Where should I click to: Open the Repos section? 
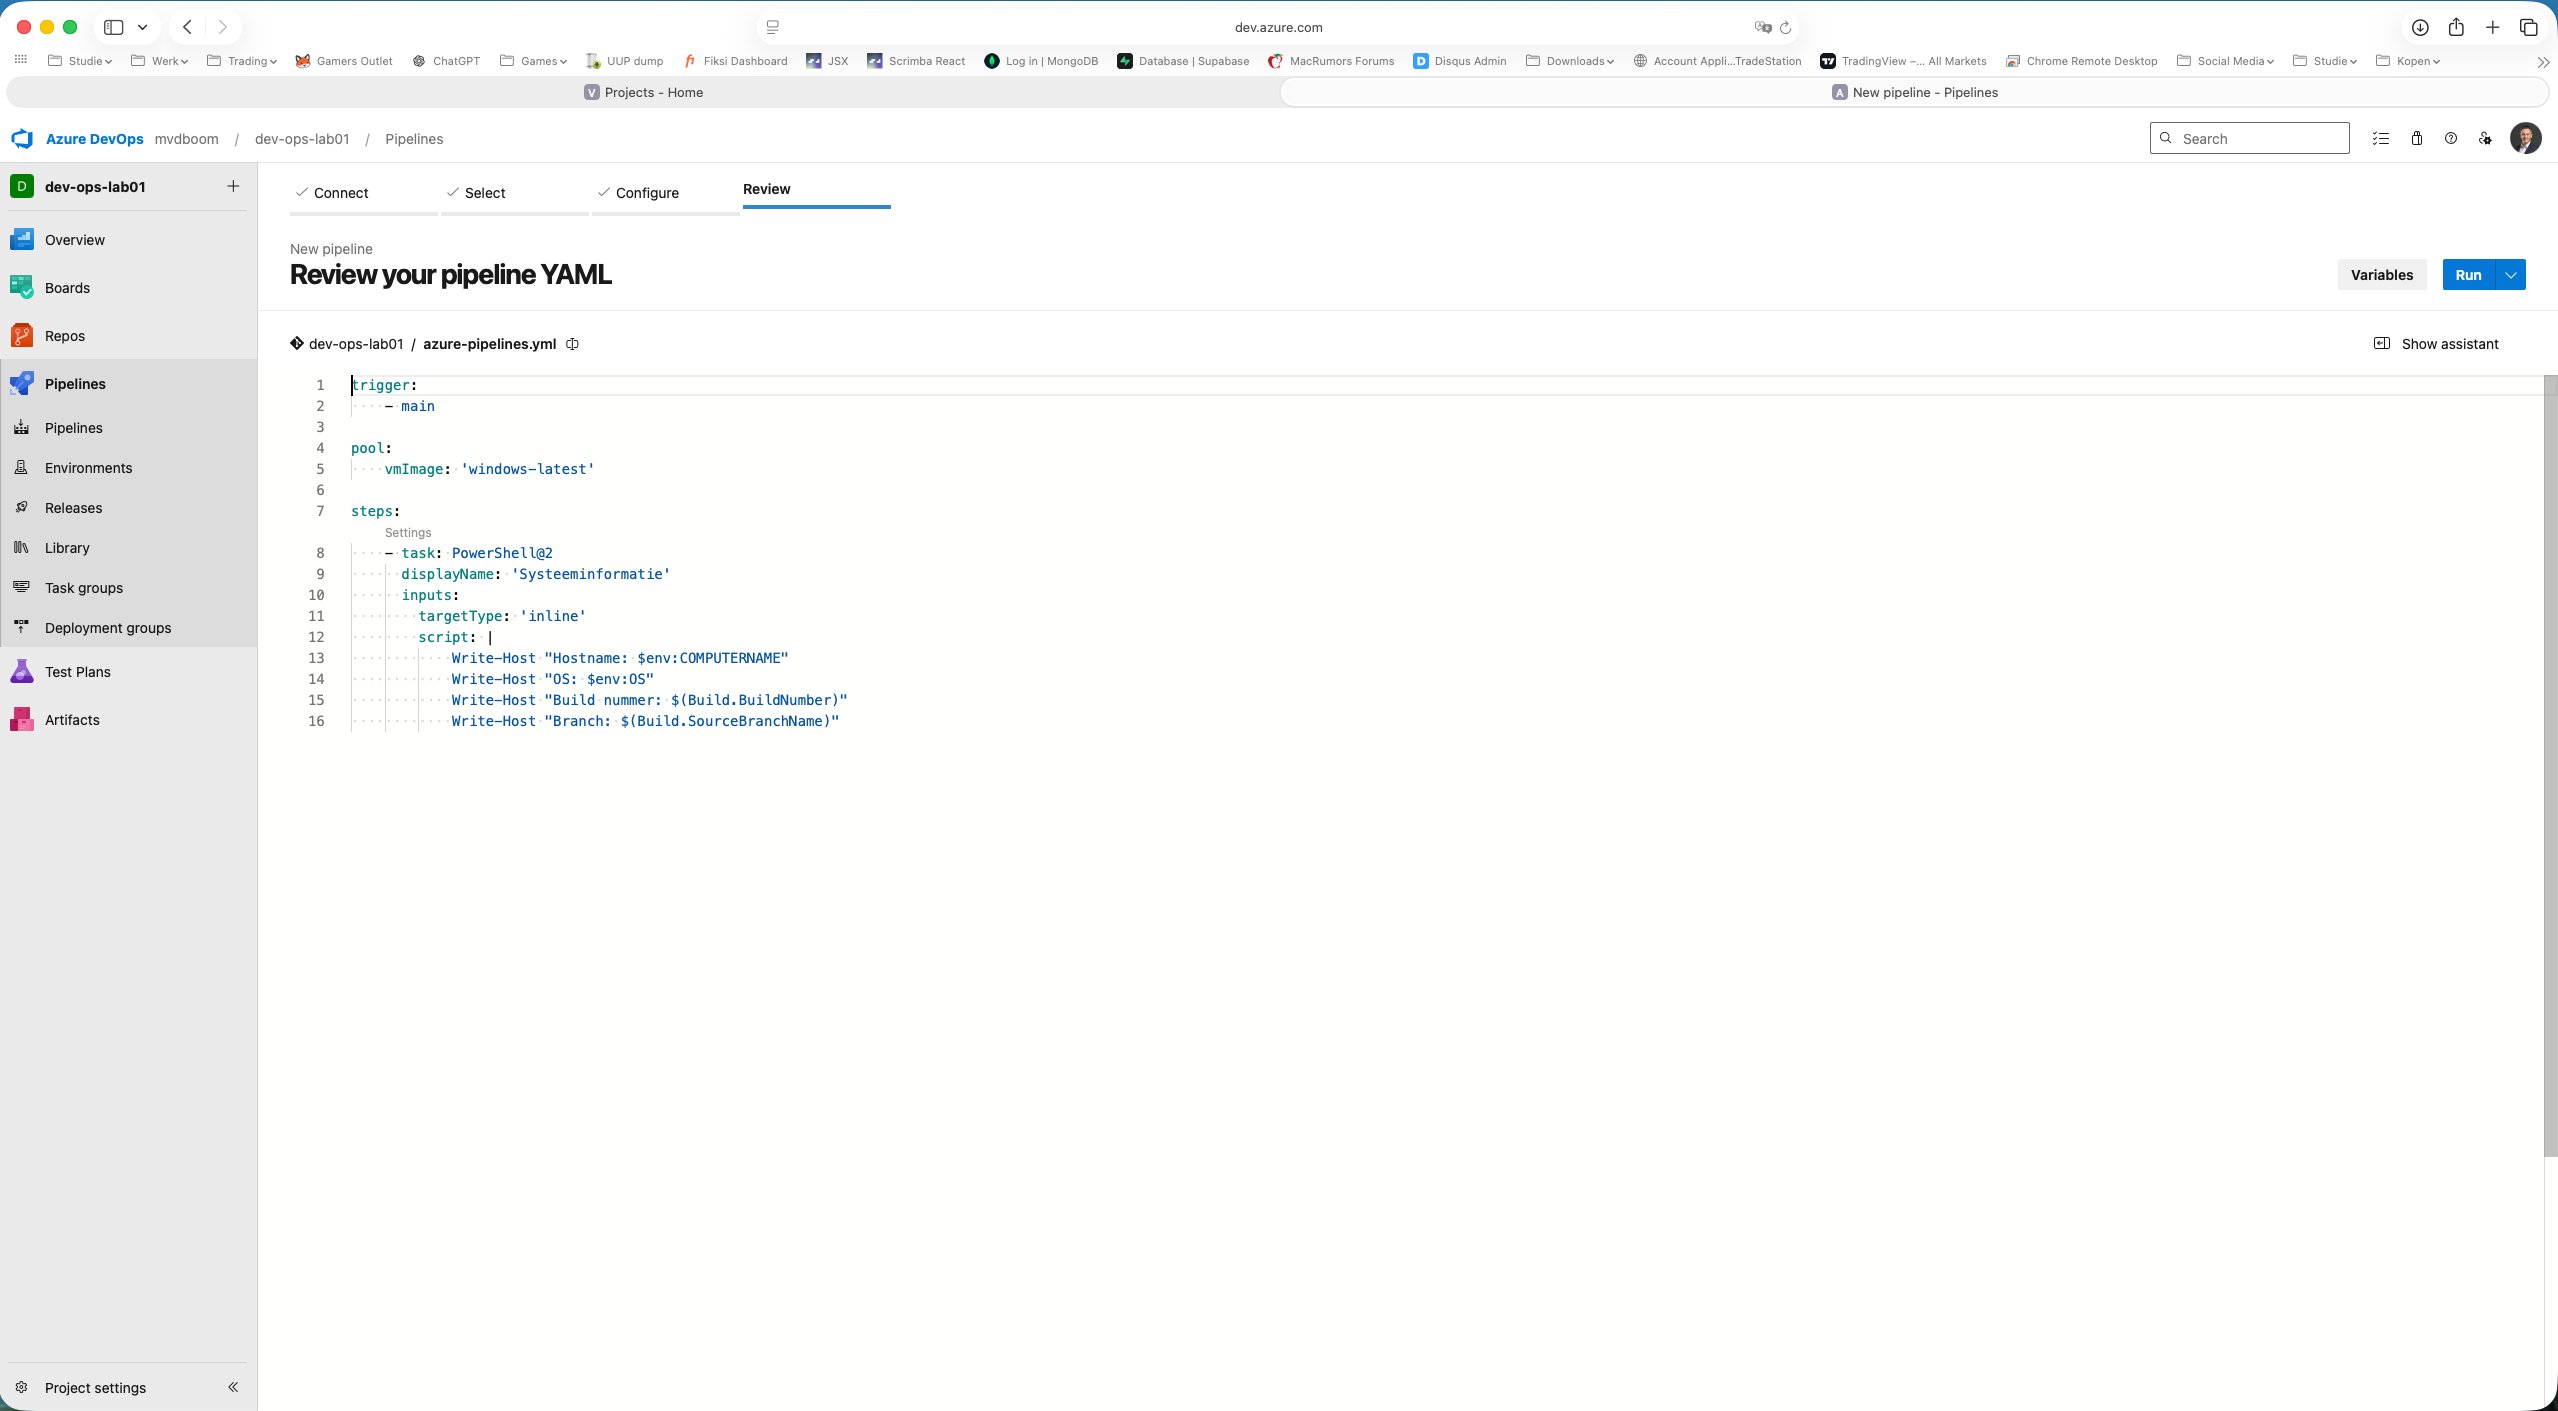click(64, 335)
